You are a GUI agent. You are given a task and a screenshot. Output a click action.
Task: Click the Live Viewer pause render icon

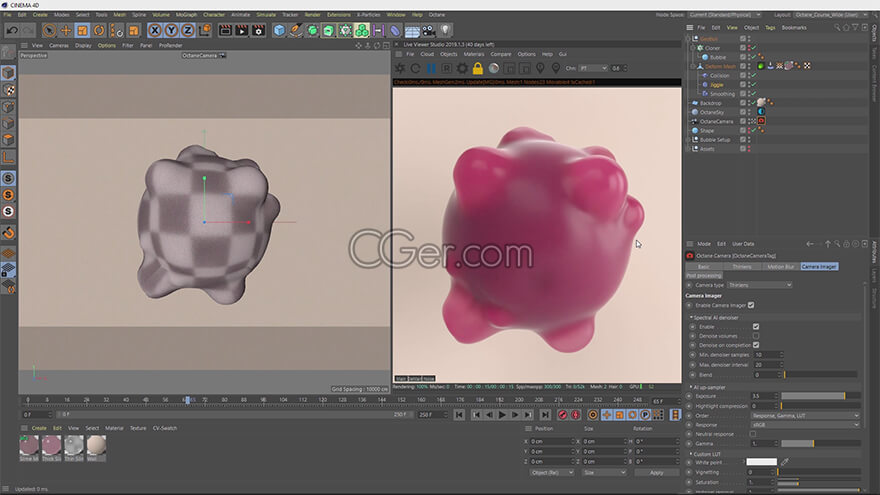(x=431, y=68)
